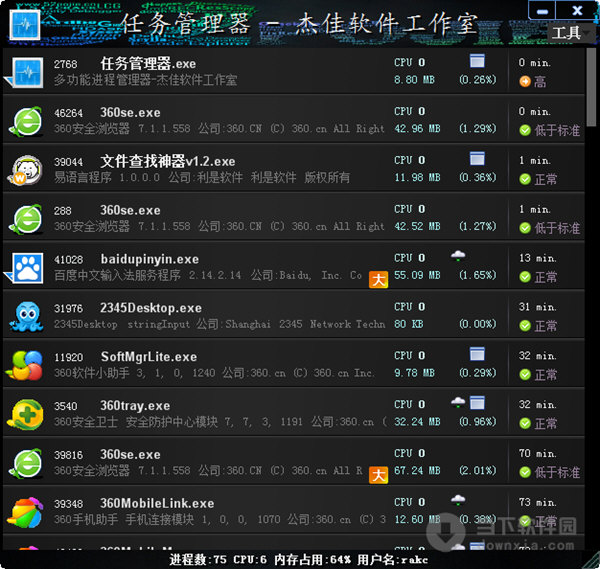This screenshot has width=600, height=569.
Task: Click orange 大 badge in baidupinyin.exe row
Action: coord(378,279)
